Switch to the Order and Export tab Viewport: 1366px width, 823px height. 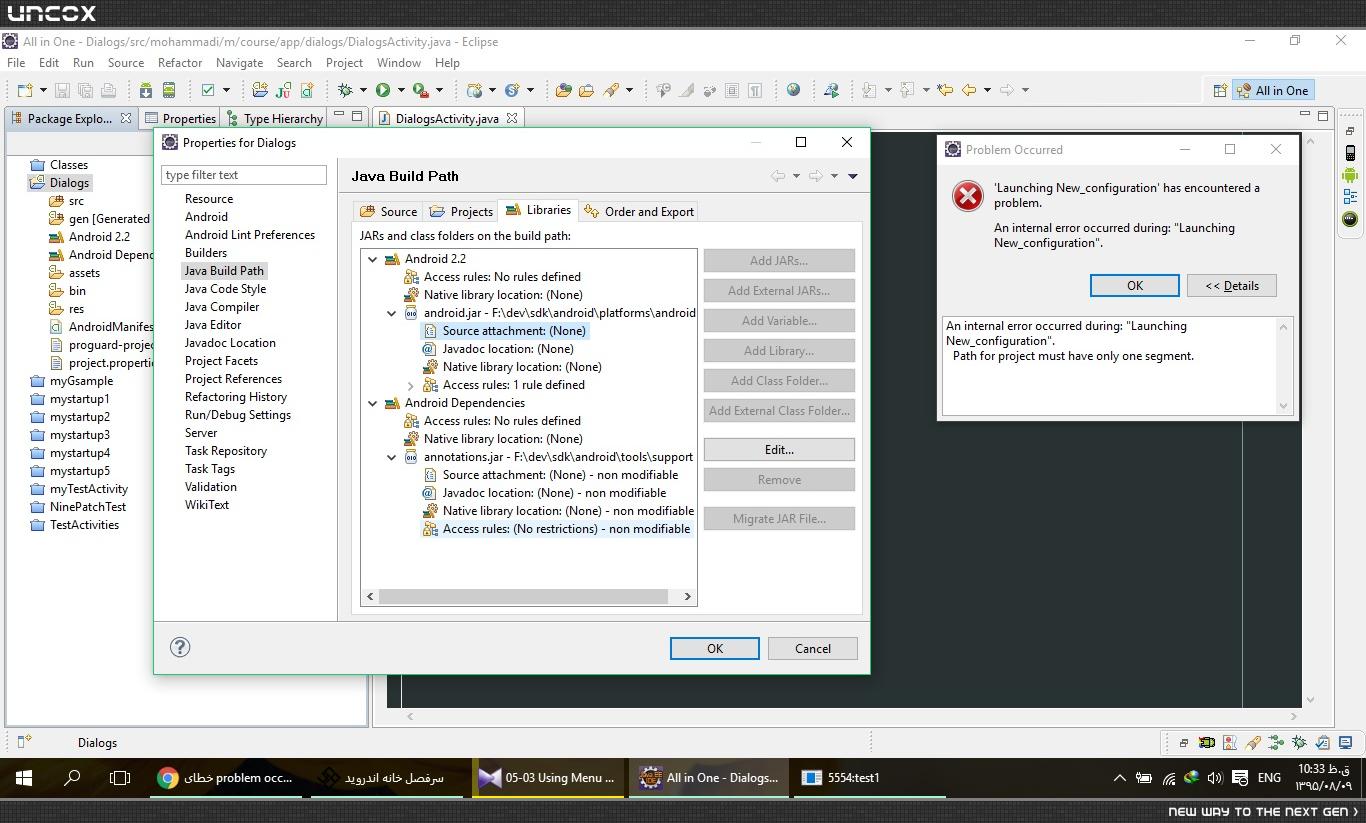(639, 212)
